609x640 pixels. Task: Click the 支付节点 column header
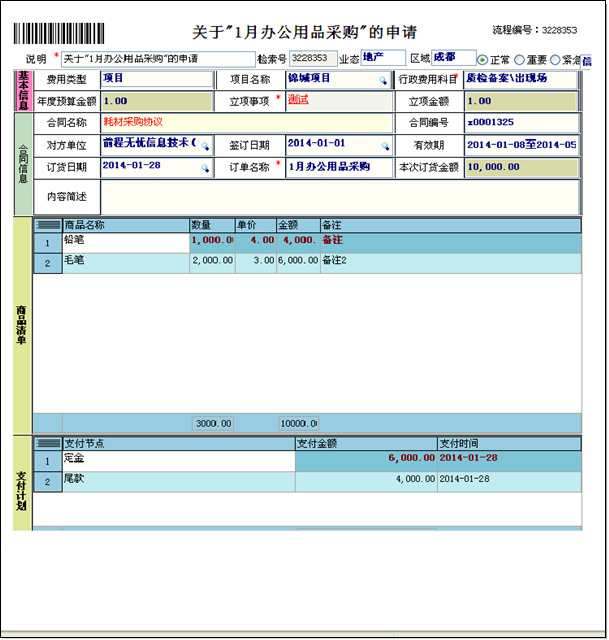pos(179,443)
